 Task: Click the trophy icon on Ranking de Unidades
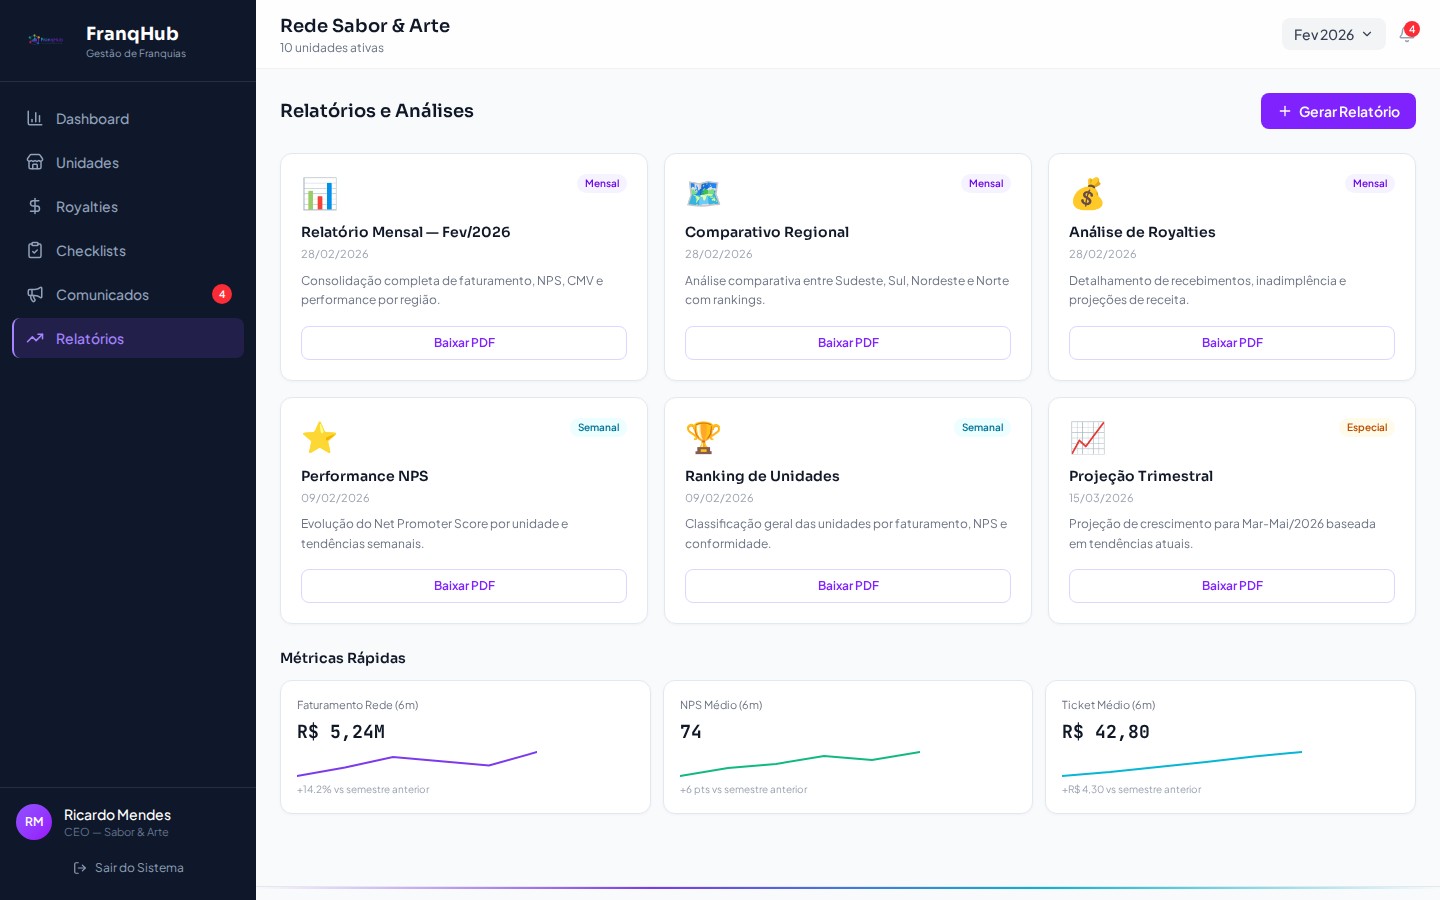tap(704, 438)
